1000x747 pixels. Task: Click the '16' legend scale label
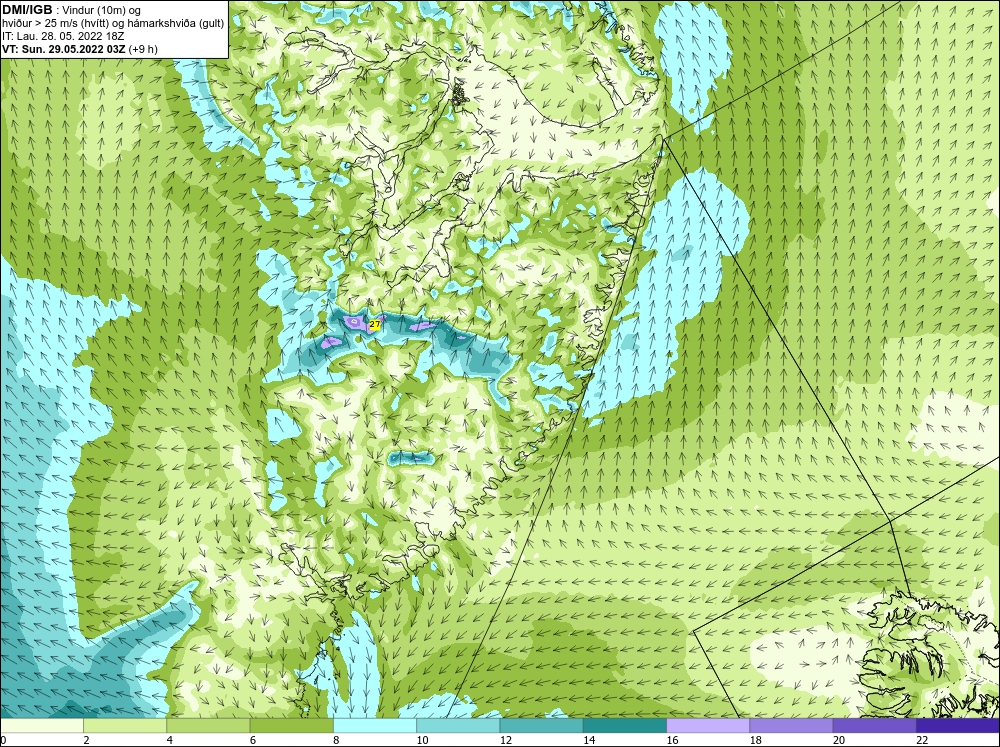[672, 740]
